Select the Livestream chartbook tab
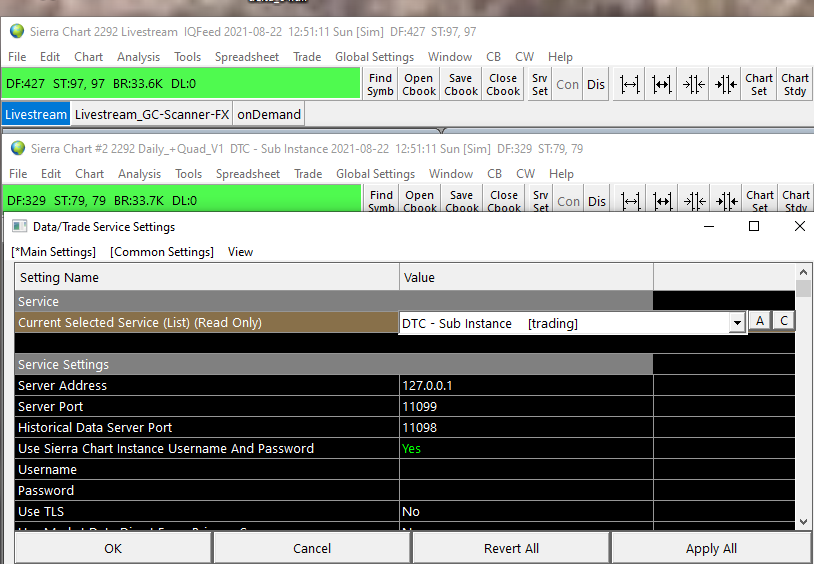The image size is (814, 564). point(36,114)
